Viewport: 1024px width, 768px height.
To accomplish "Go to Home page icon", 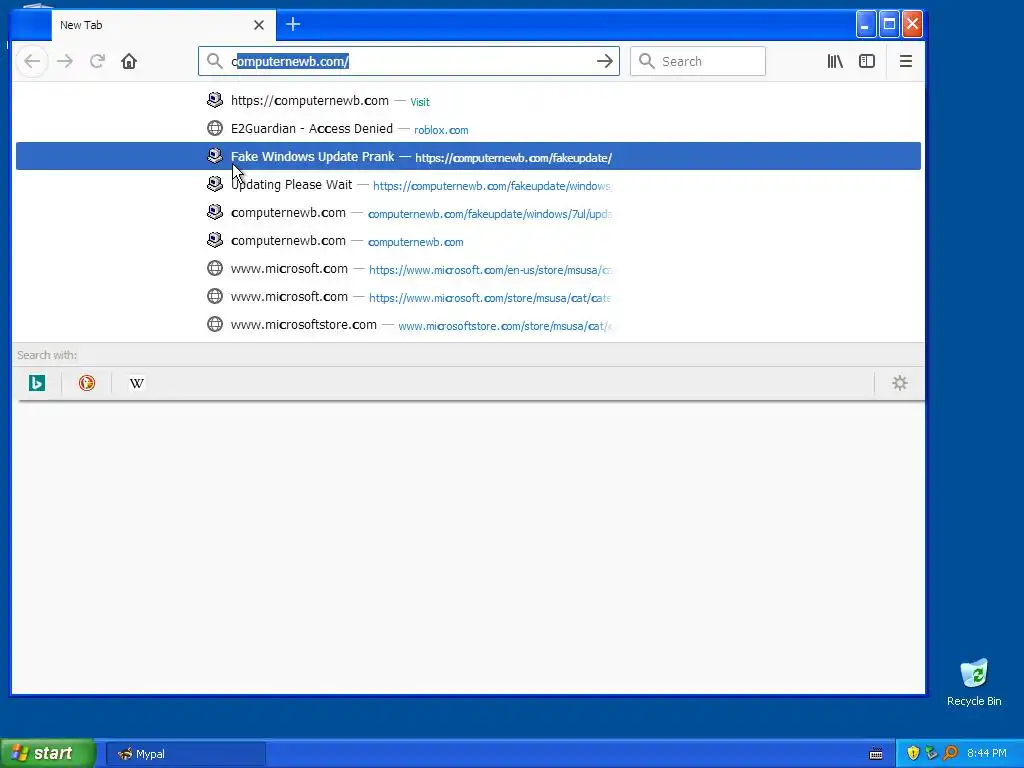I will coord(129,61).
